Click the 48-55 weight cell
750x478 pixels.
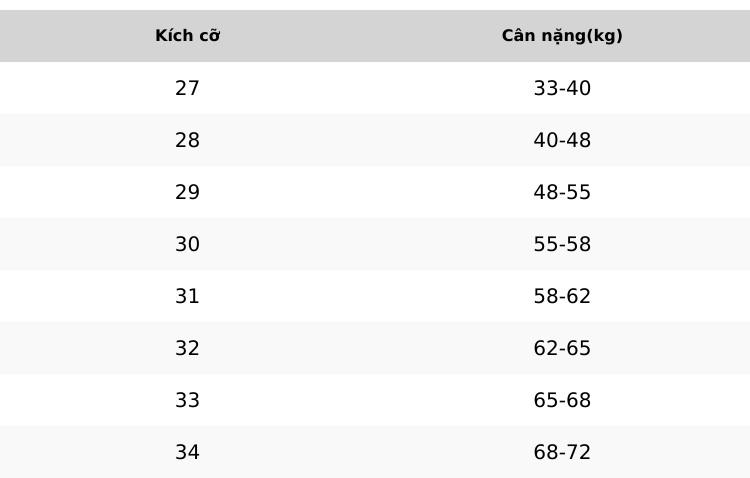[x=562, y=192]
